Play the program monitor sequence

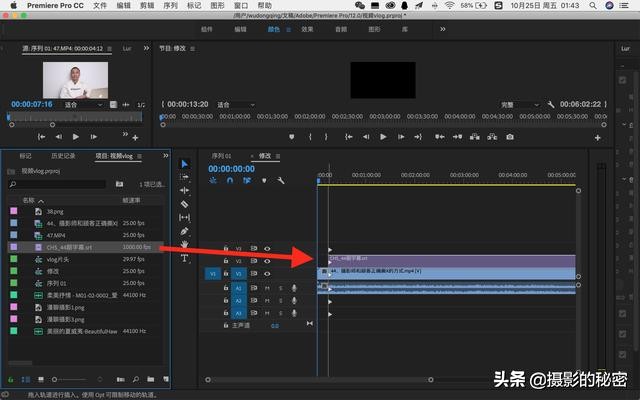click(383, 137)
